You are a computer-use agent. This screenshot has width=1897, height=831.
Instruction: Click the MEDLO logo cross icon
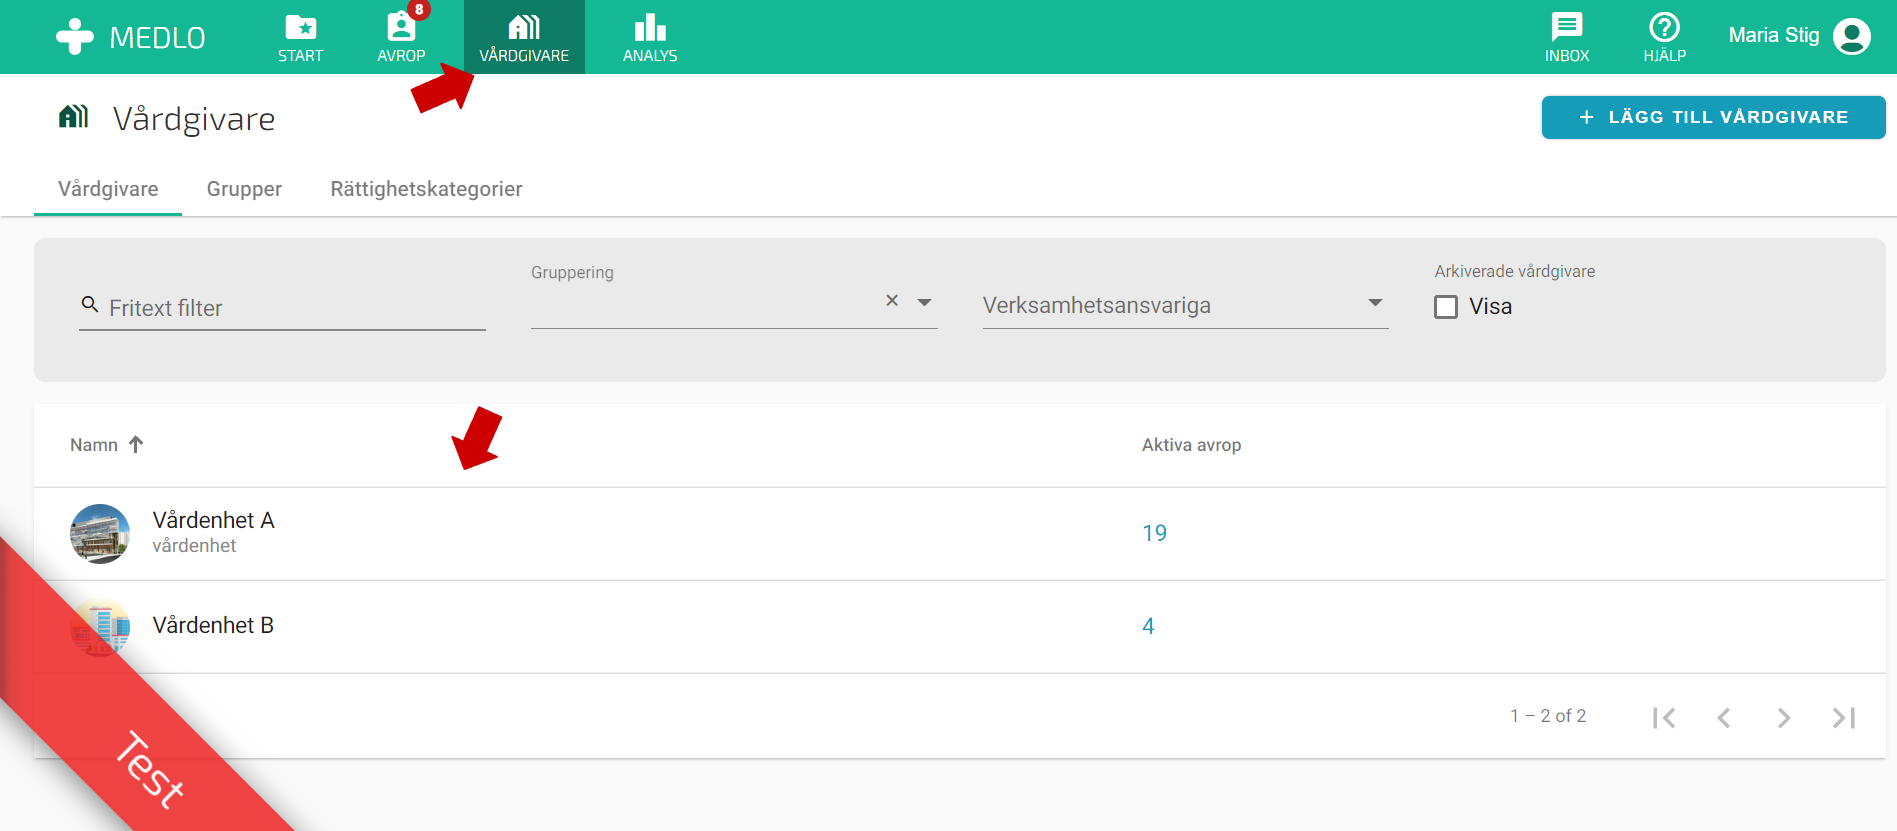75,37
